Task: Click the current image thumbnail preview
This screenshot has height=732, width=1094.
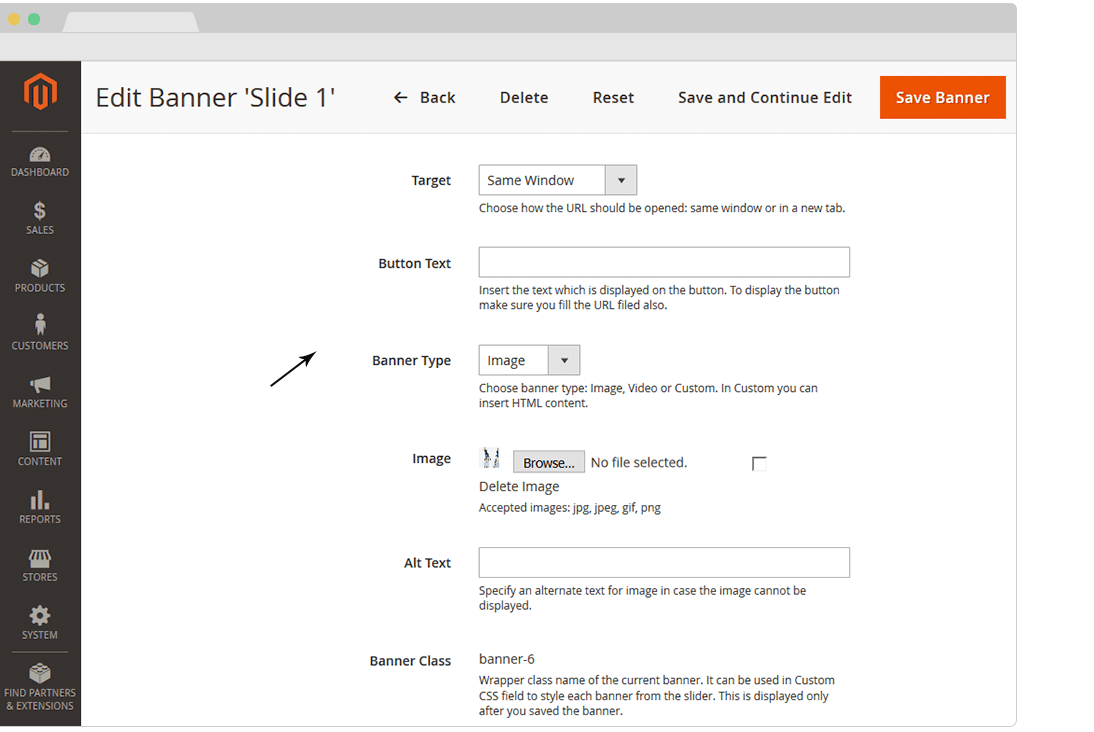Action: point(491,458)
